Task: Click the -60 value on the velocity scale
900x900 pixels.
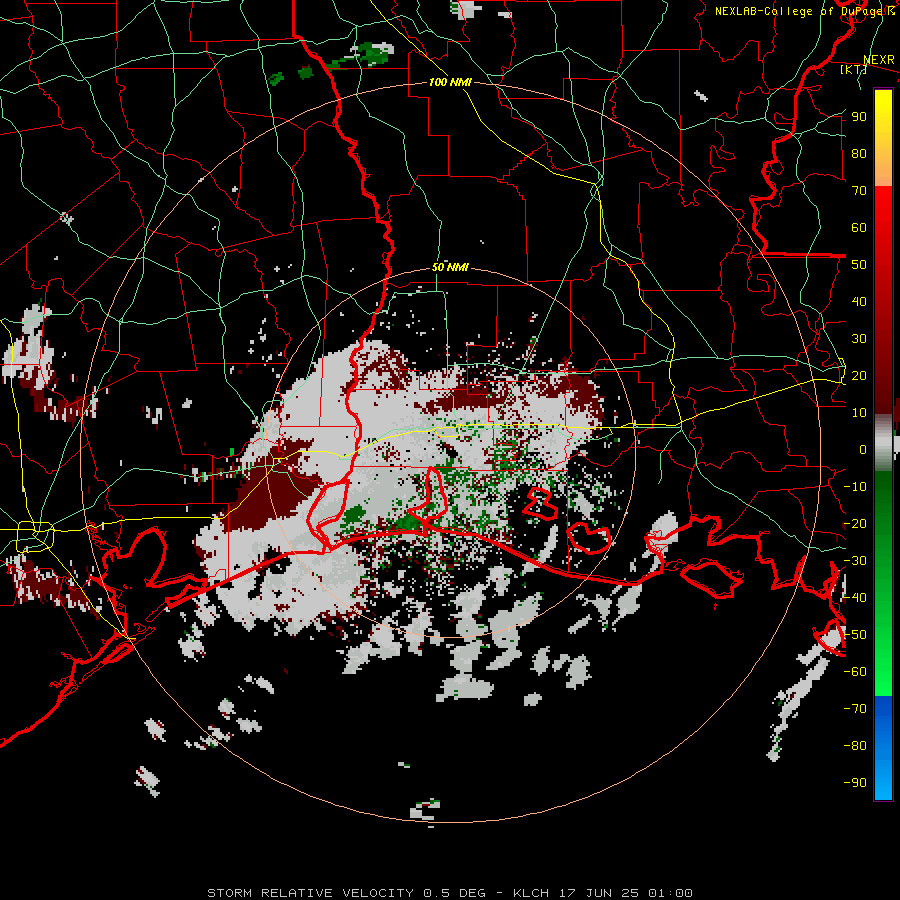Action: 855,672
